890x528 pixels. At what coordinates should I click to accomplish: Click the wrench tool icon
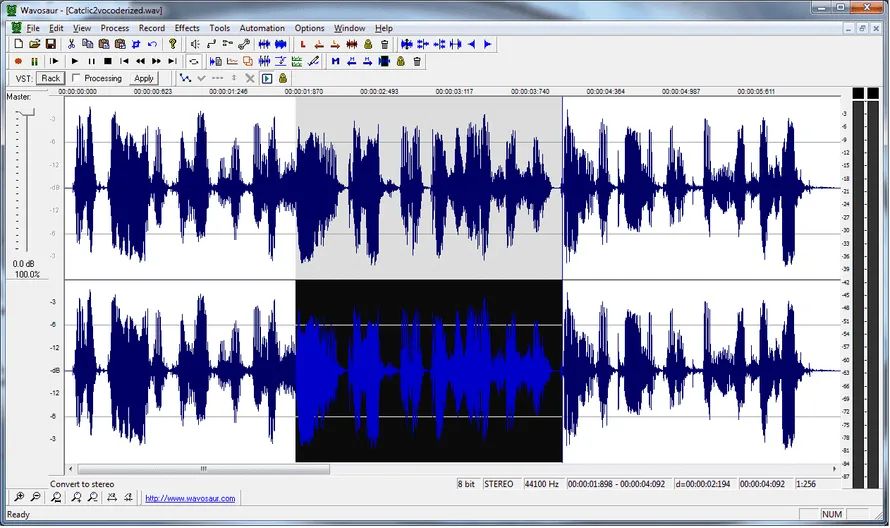(x=244, y=44)
